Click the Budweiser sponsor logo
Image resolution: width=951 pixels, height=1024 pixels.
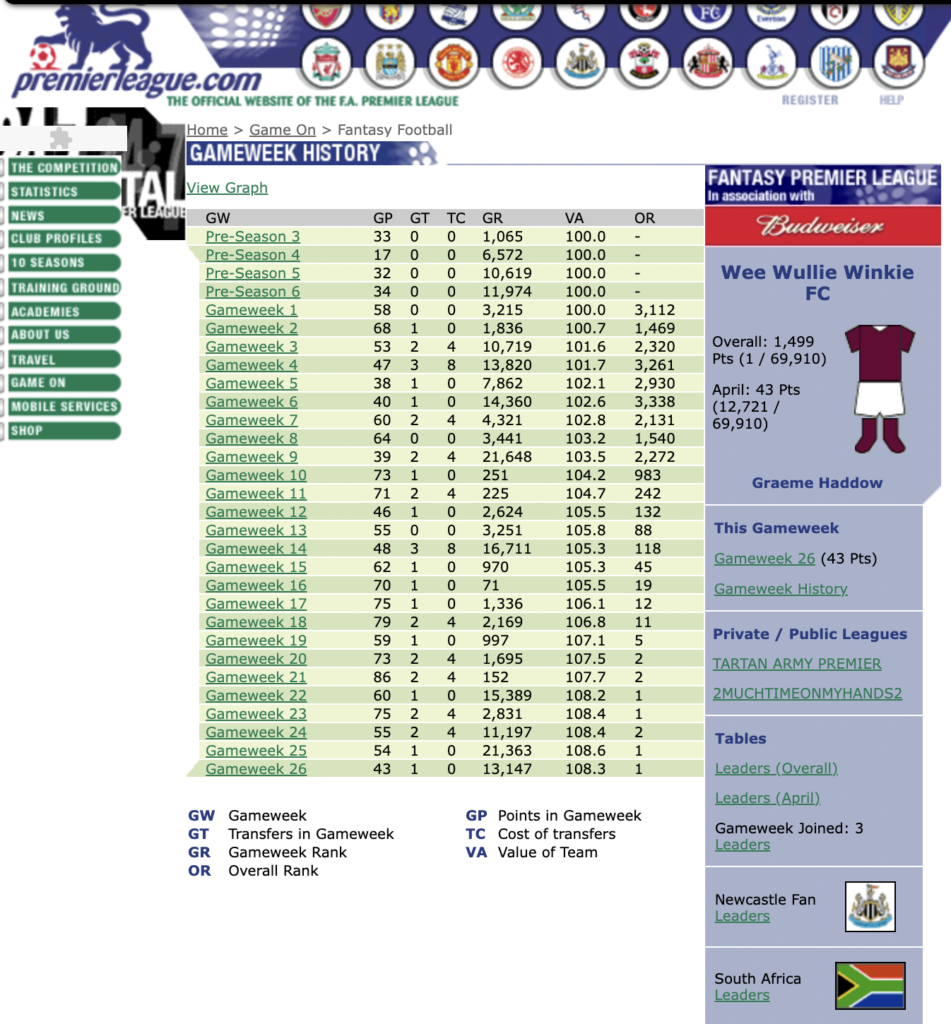822,226
